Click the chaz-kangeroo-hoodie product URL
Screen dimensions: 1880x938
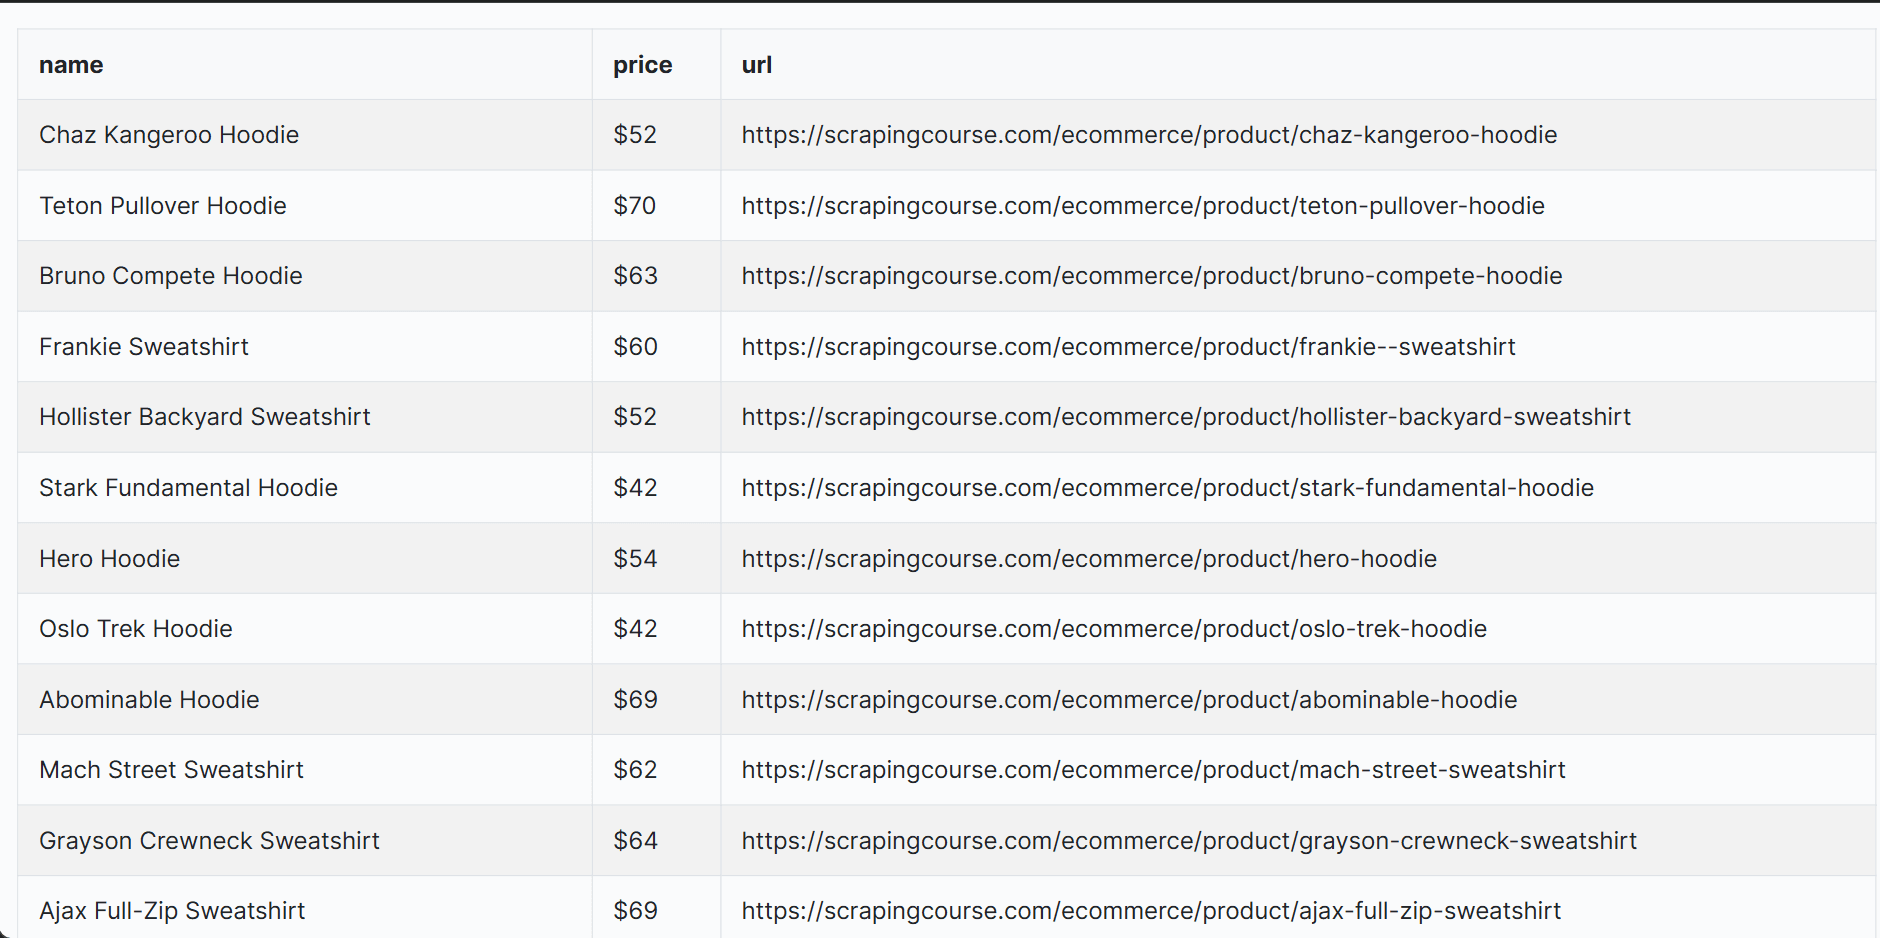[1149, 135]
